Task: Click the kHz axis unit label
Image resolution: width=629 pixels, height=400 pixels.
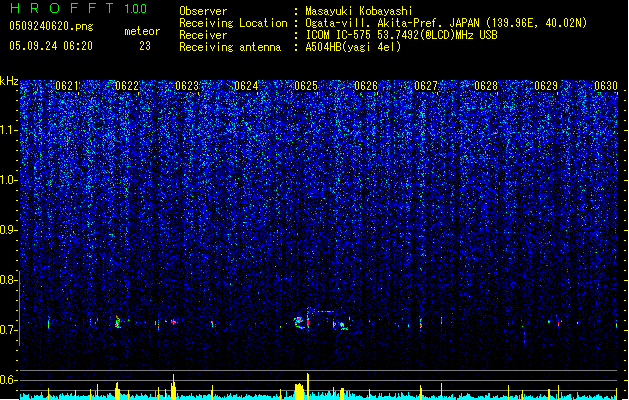Action: [x=9, y=81]
